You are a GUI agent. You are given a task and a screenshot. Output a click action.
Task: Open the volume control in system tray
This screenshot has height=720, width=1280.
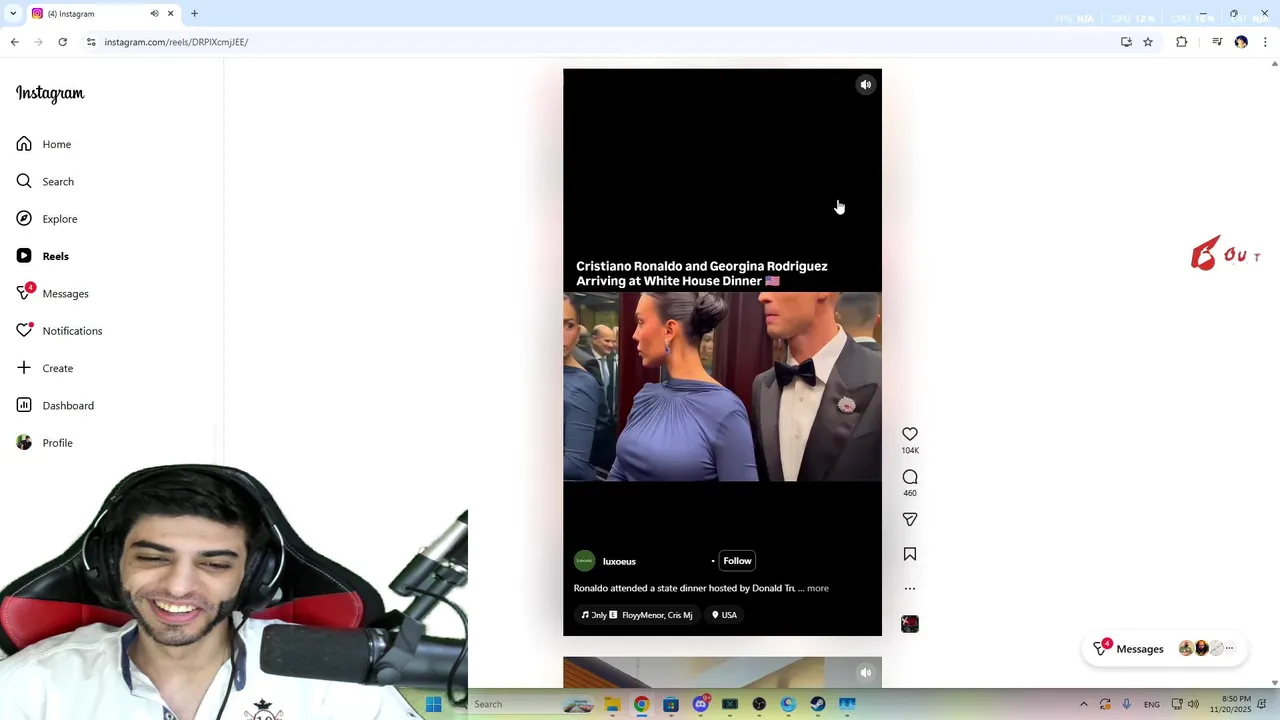1193,704
